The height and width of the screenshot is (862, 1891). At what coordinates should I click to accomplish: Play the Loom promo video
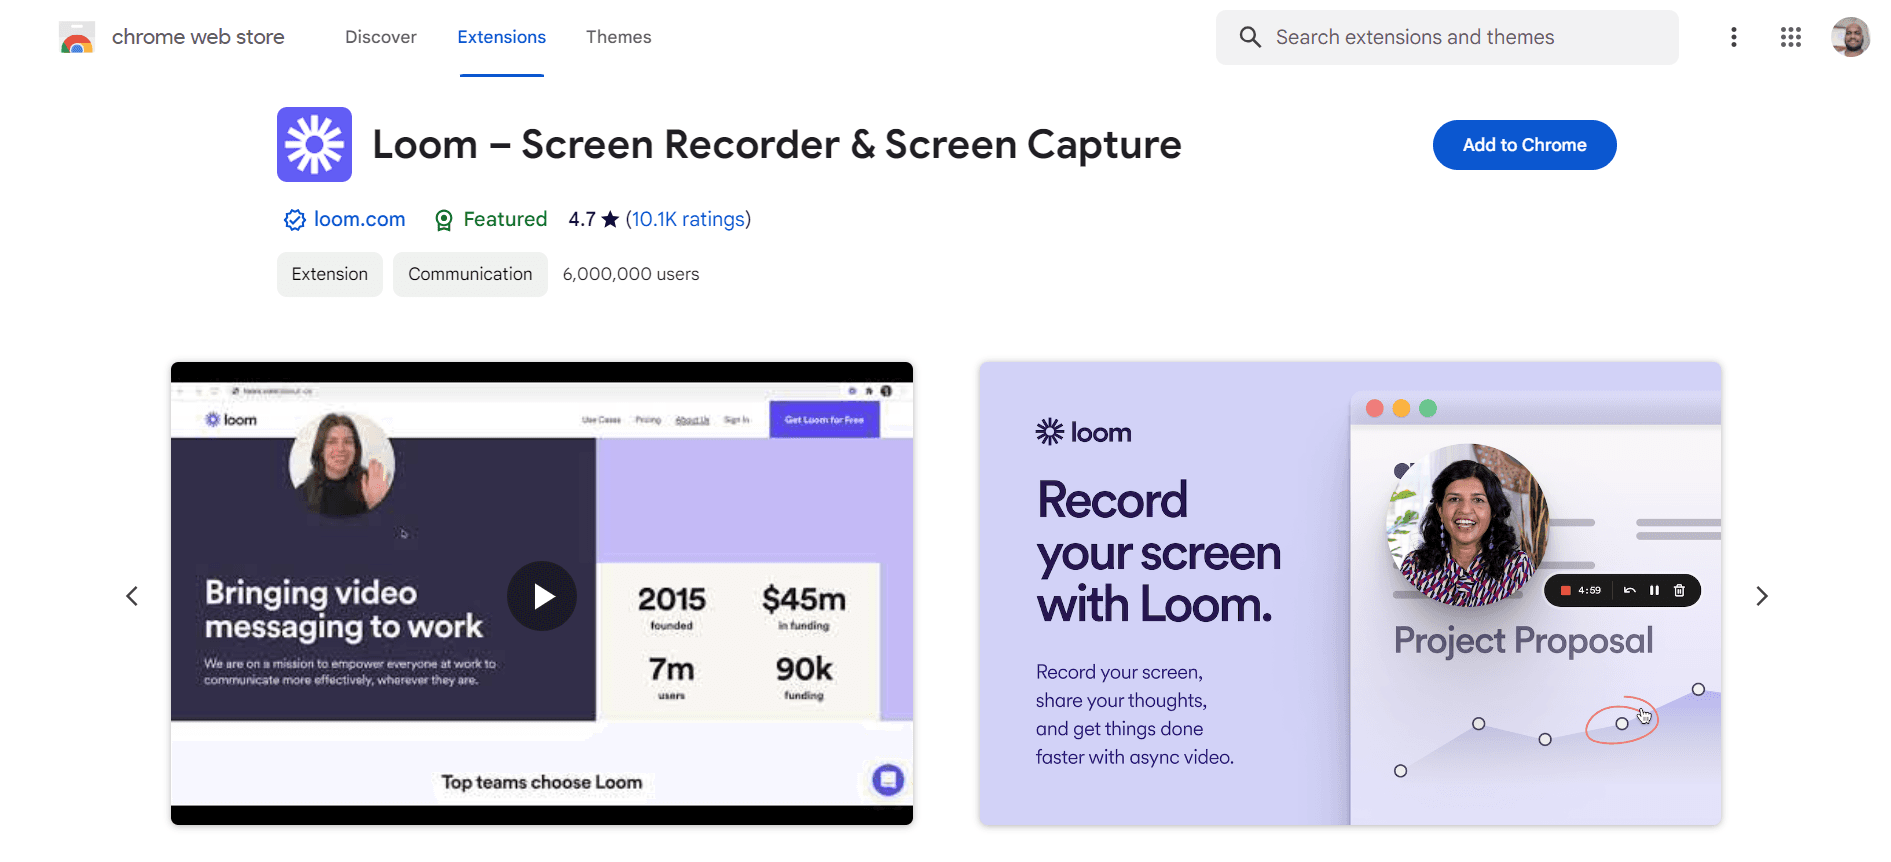[541, 596]
